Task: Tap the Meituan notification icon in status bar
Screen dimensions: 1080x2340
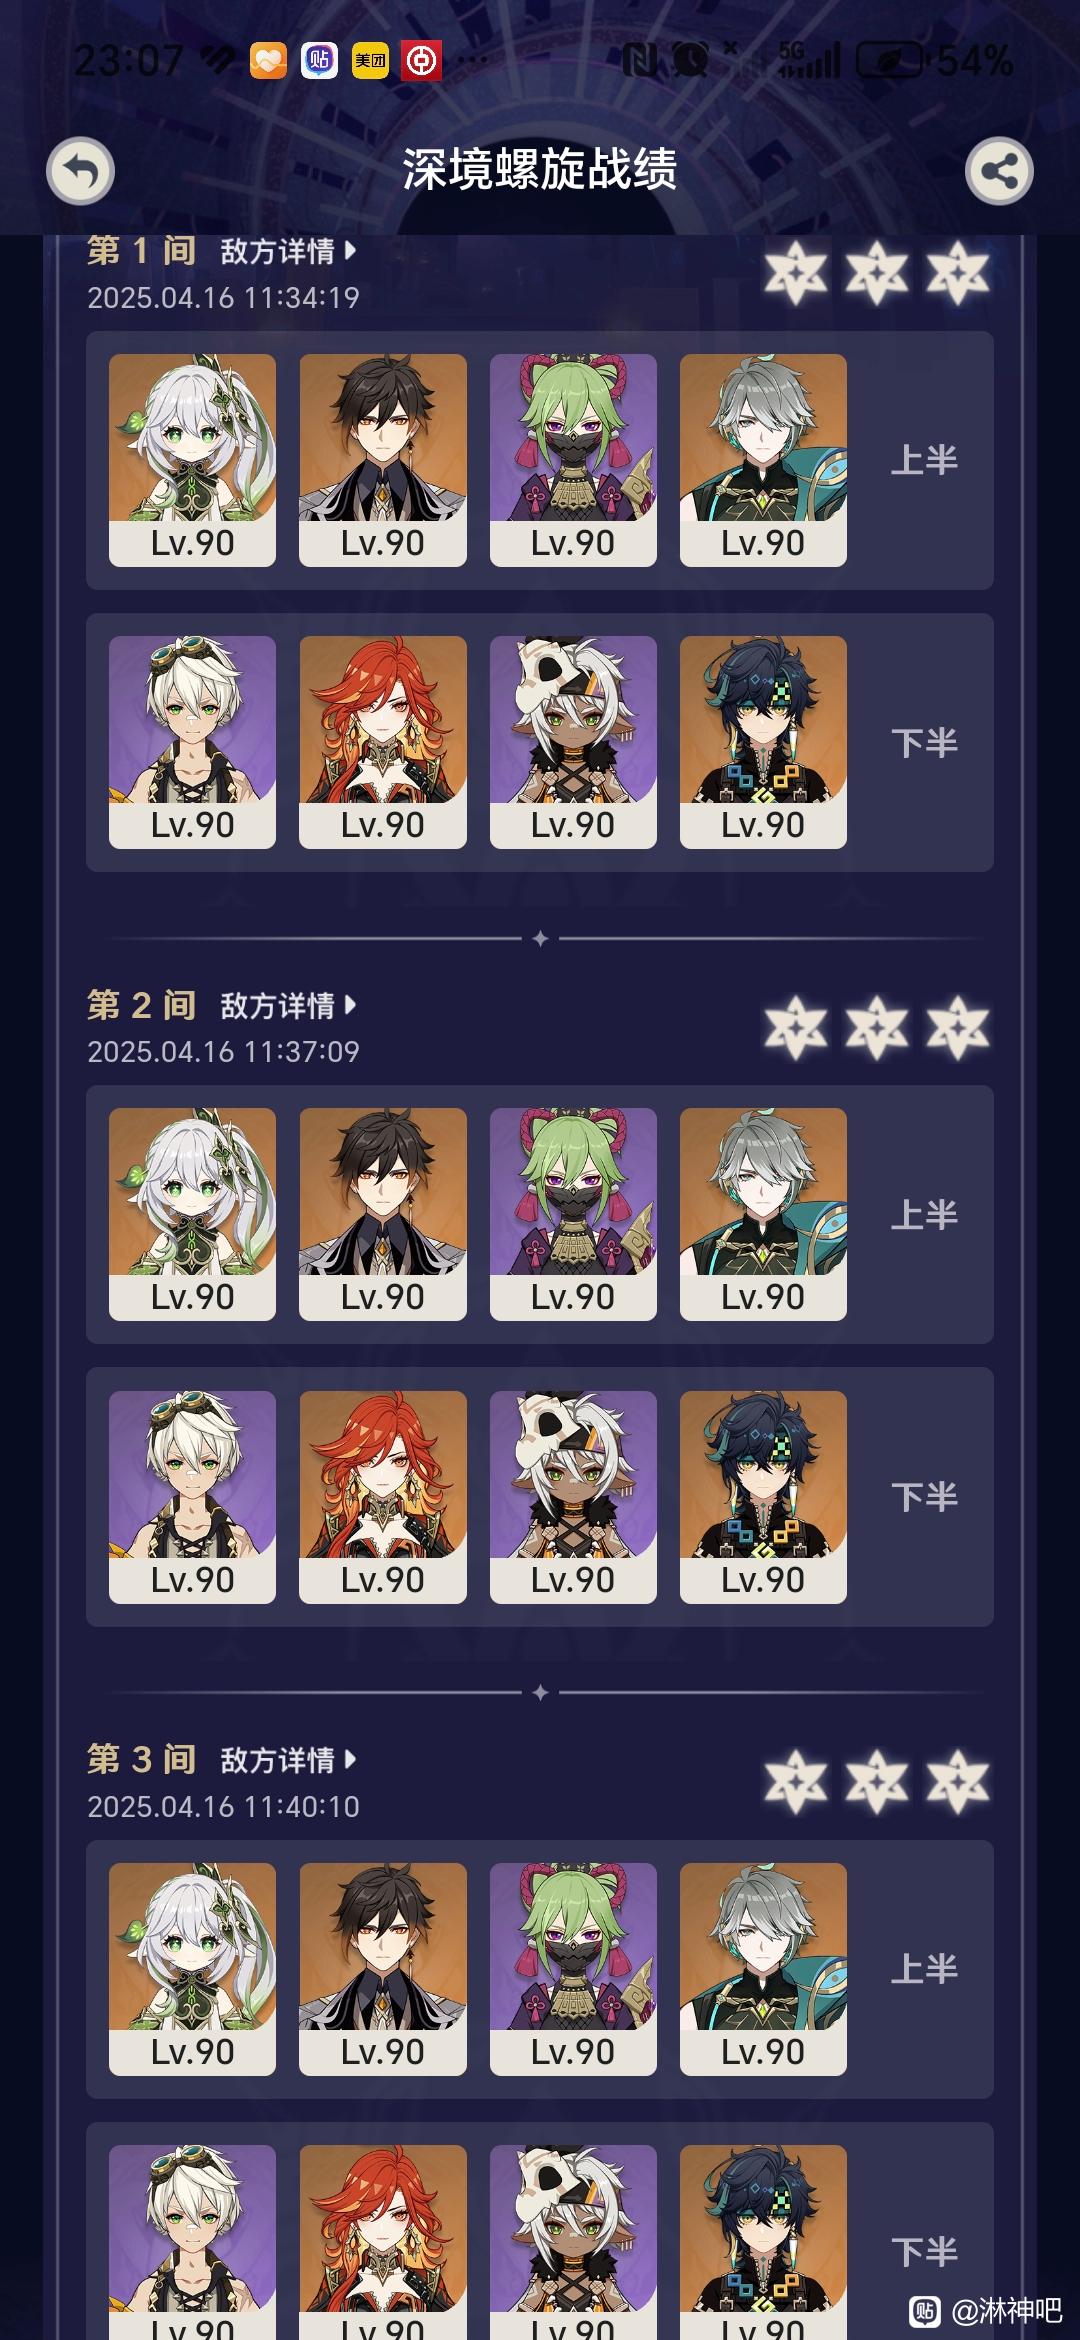Action: point(370,61)
